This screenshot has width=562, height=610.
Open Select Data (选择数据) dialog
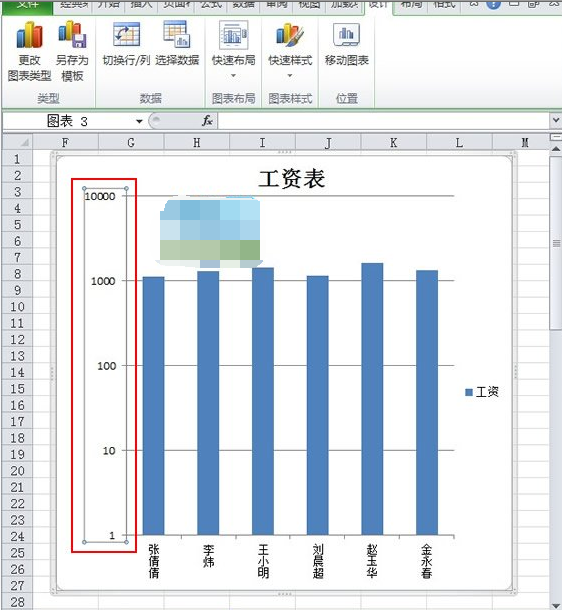pyautogui.click(x=177, y=44)
